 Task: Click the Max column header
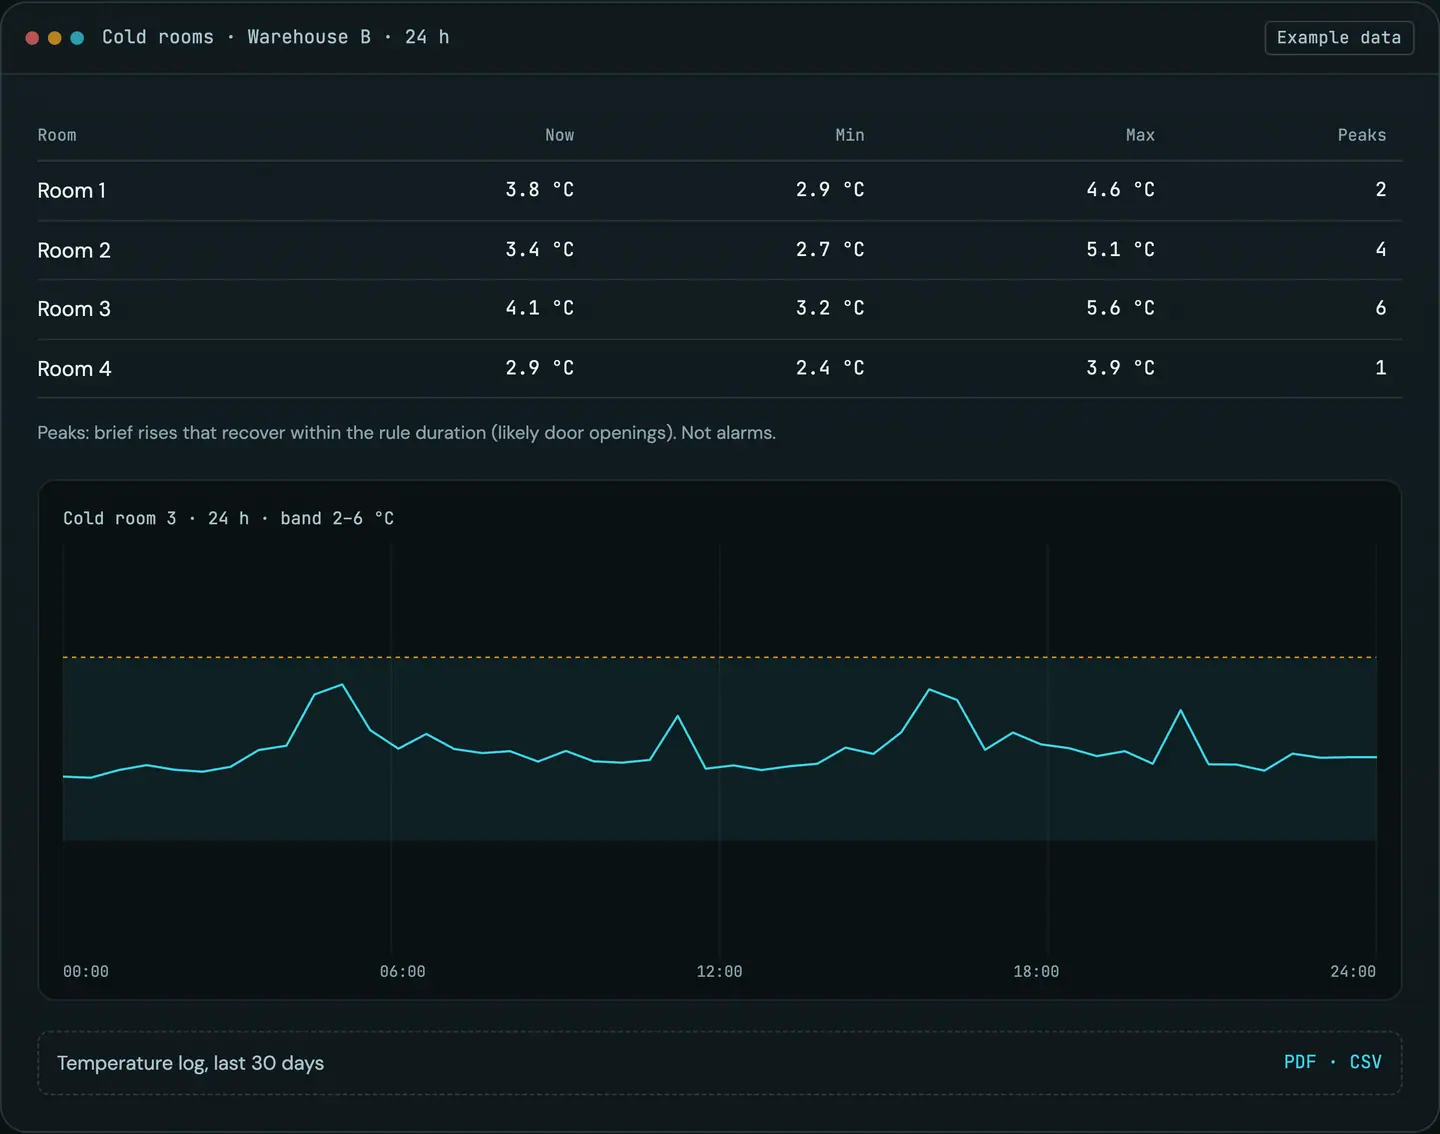[x=1140, y=135]
